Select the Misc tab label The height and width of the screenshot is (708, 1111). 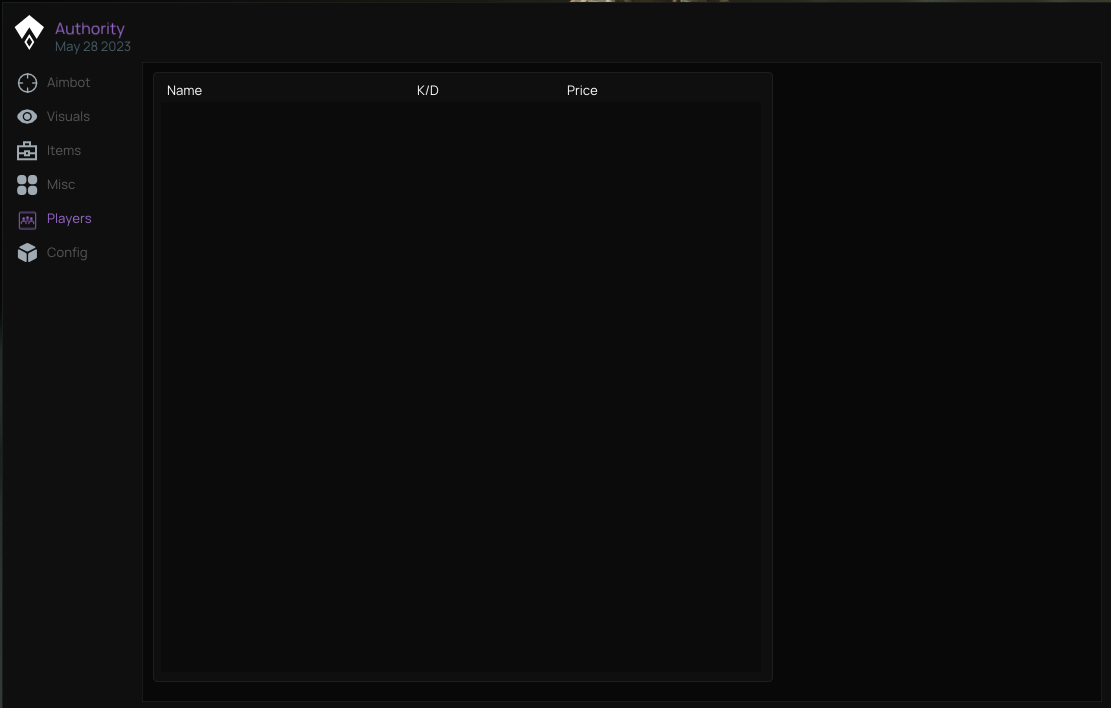(61, 184)
